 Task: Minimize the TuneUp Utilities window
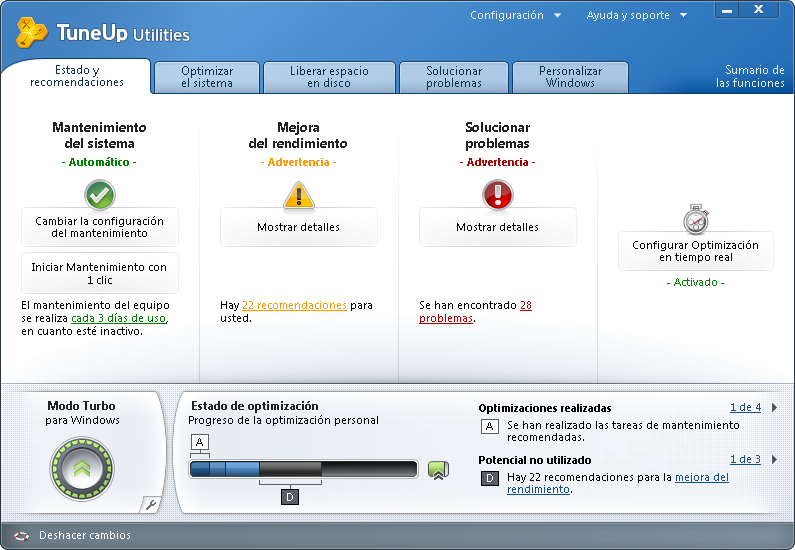(727, 10)
